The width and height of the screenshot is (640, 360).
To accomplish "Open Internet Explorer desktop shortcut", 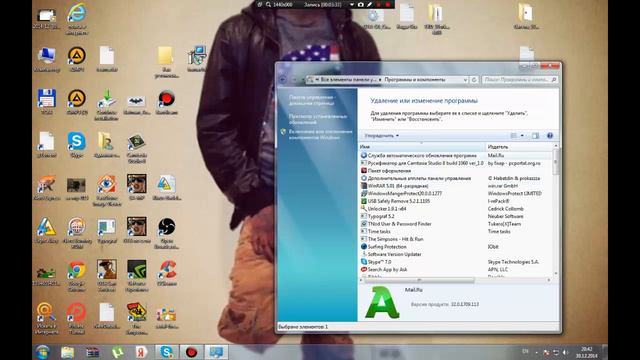I will pos(76,18).
